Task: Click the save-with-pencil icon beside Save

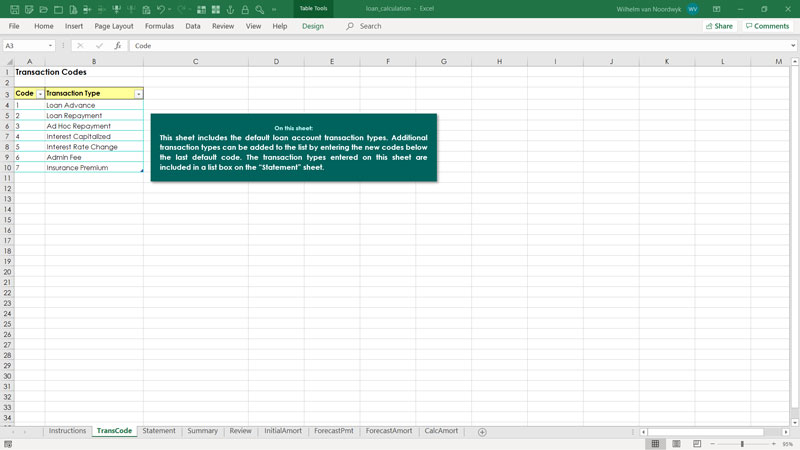Action: 29,9
